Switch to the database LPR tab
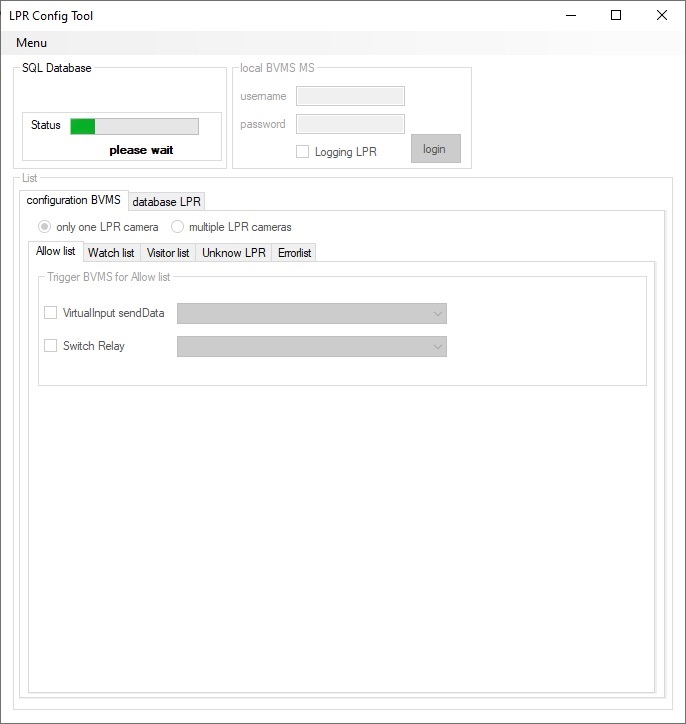Screen dimensions: 686x724 point(167,201)
